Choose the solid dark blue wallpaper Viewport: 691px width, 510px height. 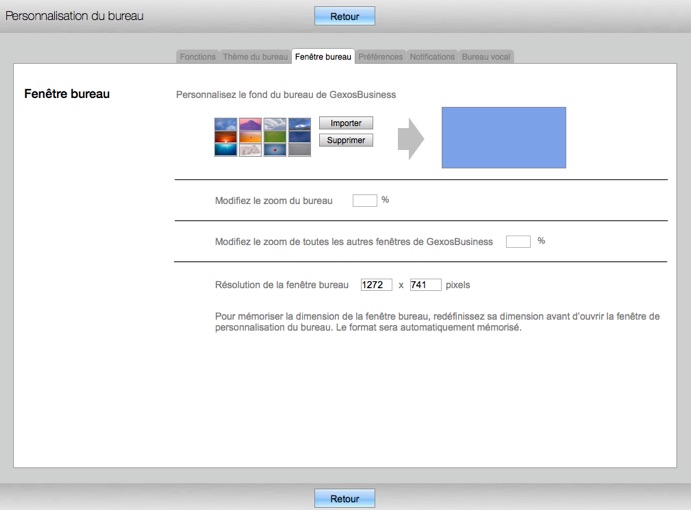[300, 137]
